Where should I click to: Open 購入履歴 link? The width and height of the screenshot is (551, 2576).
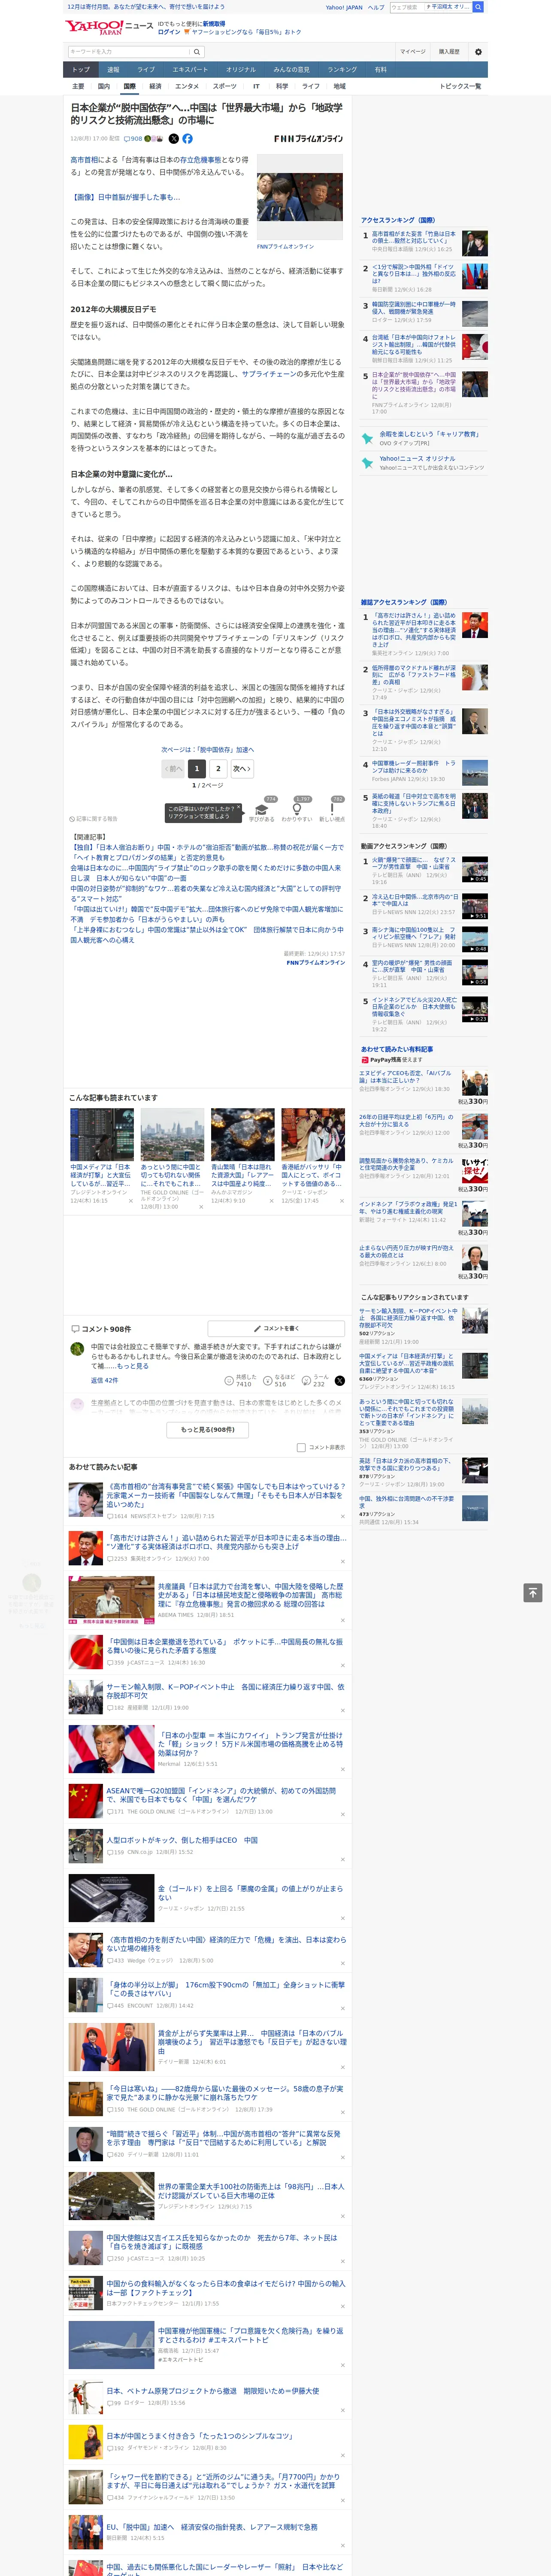pyautogui.click(x=449, y=52)
